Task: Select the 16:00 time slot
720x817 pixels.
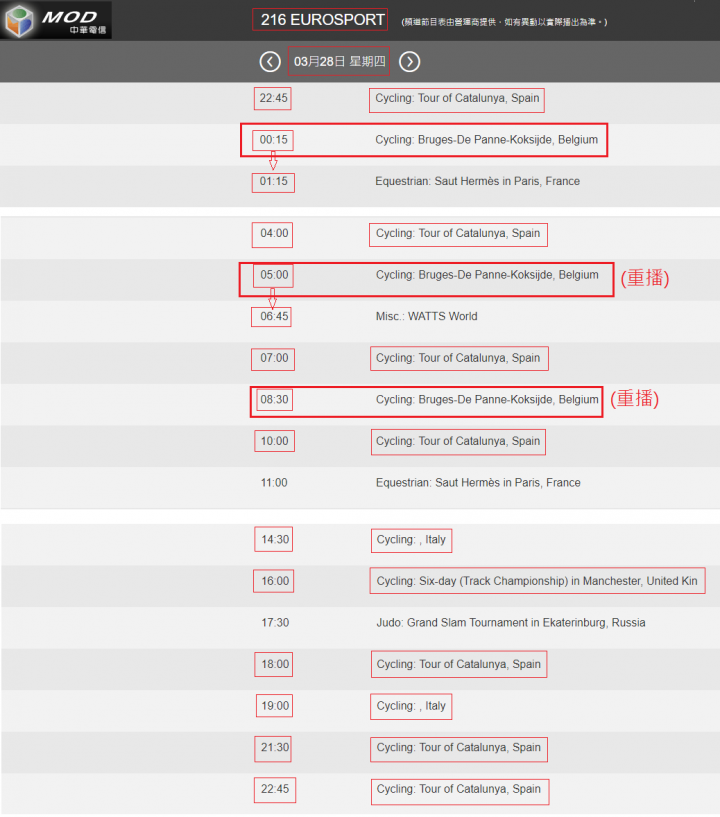Action: click(x=275, y=581)
